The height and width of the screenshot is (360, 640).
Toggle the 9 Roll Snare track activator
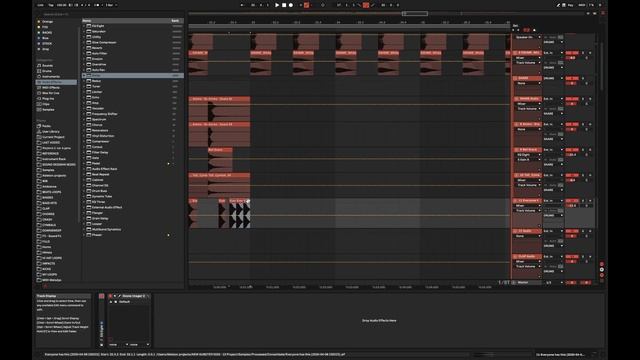click(572, 150)
